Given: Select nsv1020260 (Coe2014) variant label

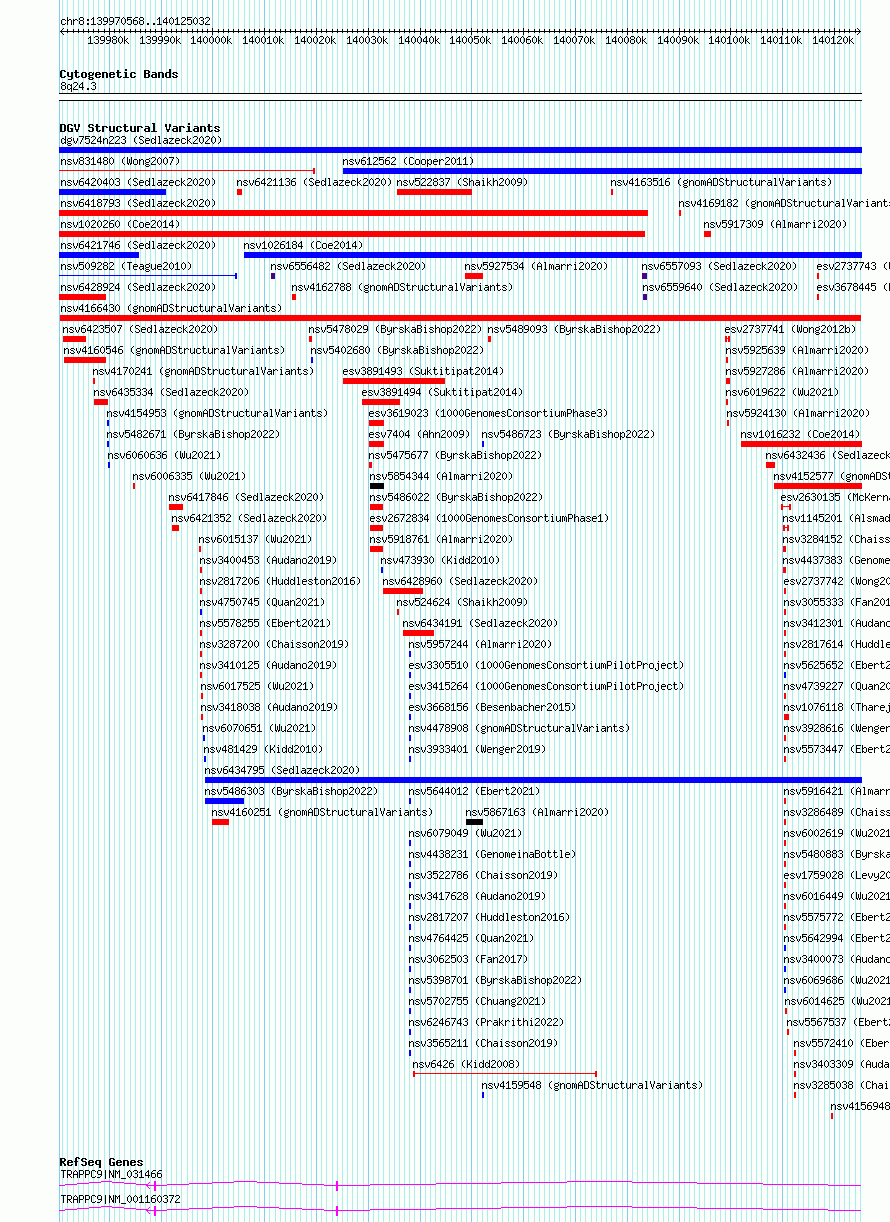Looking at the screenshot, I should pyautogui.click(x=120, y=224).
